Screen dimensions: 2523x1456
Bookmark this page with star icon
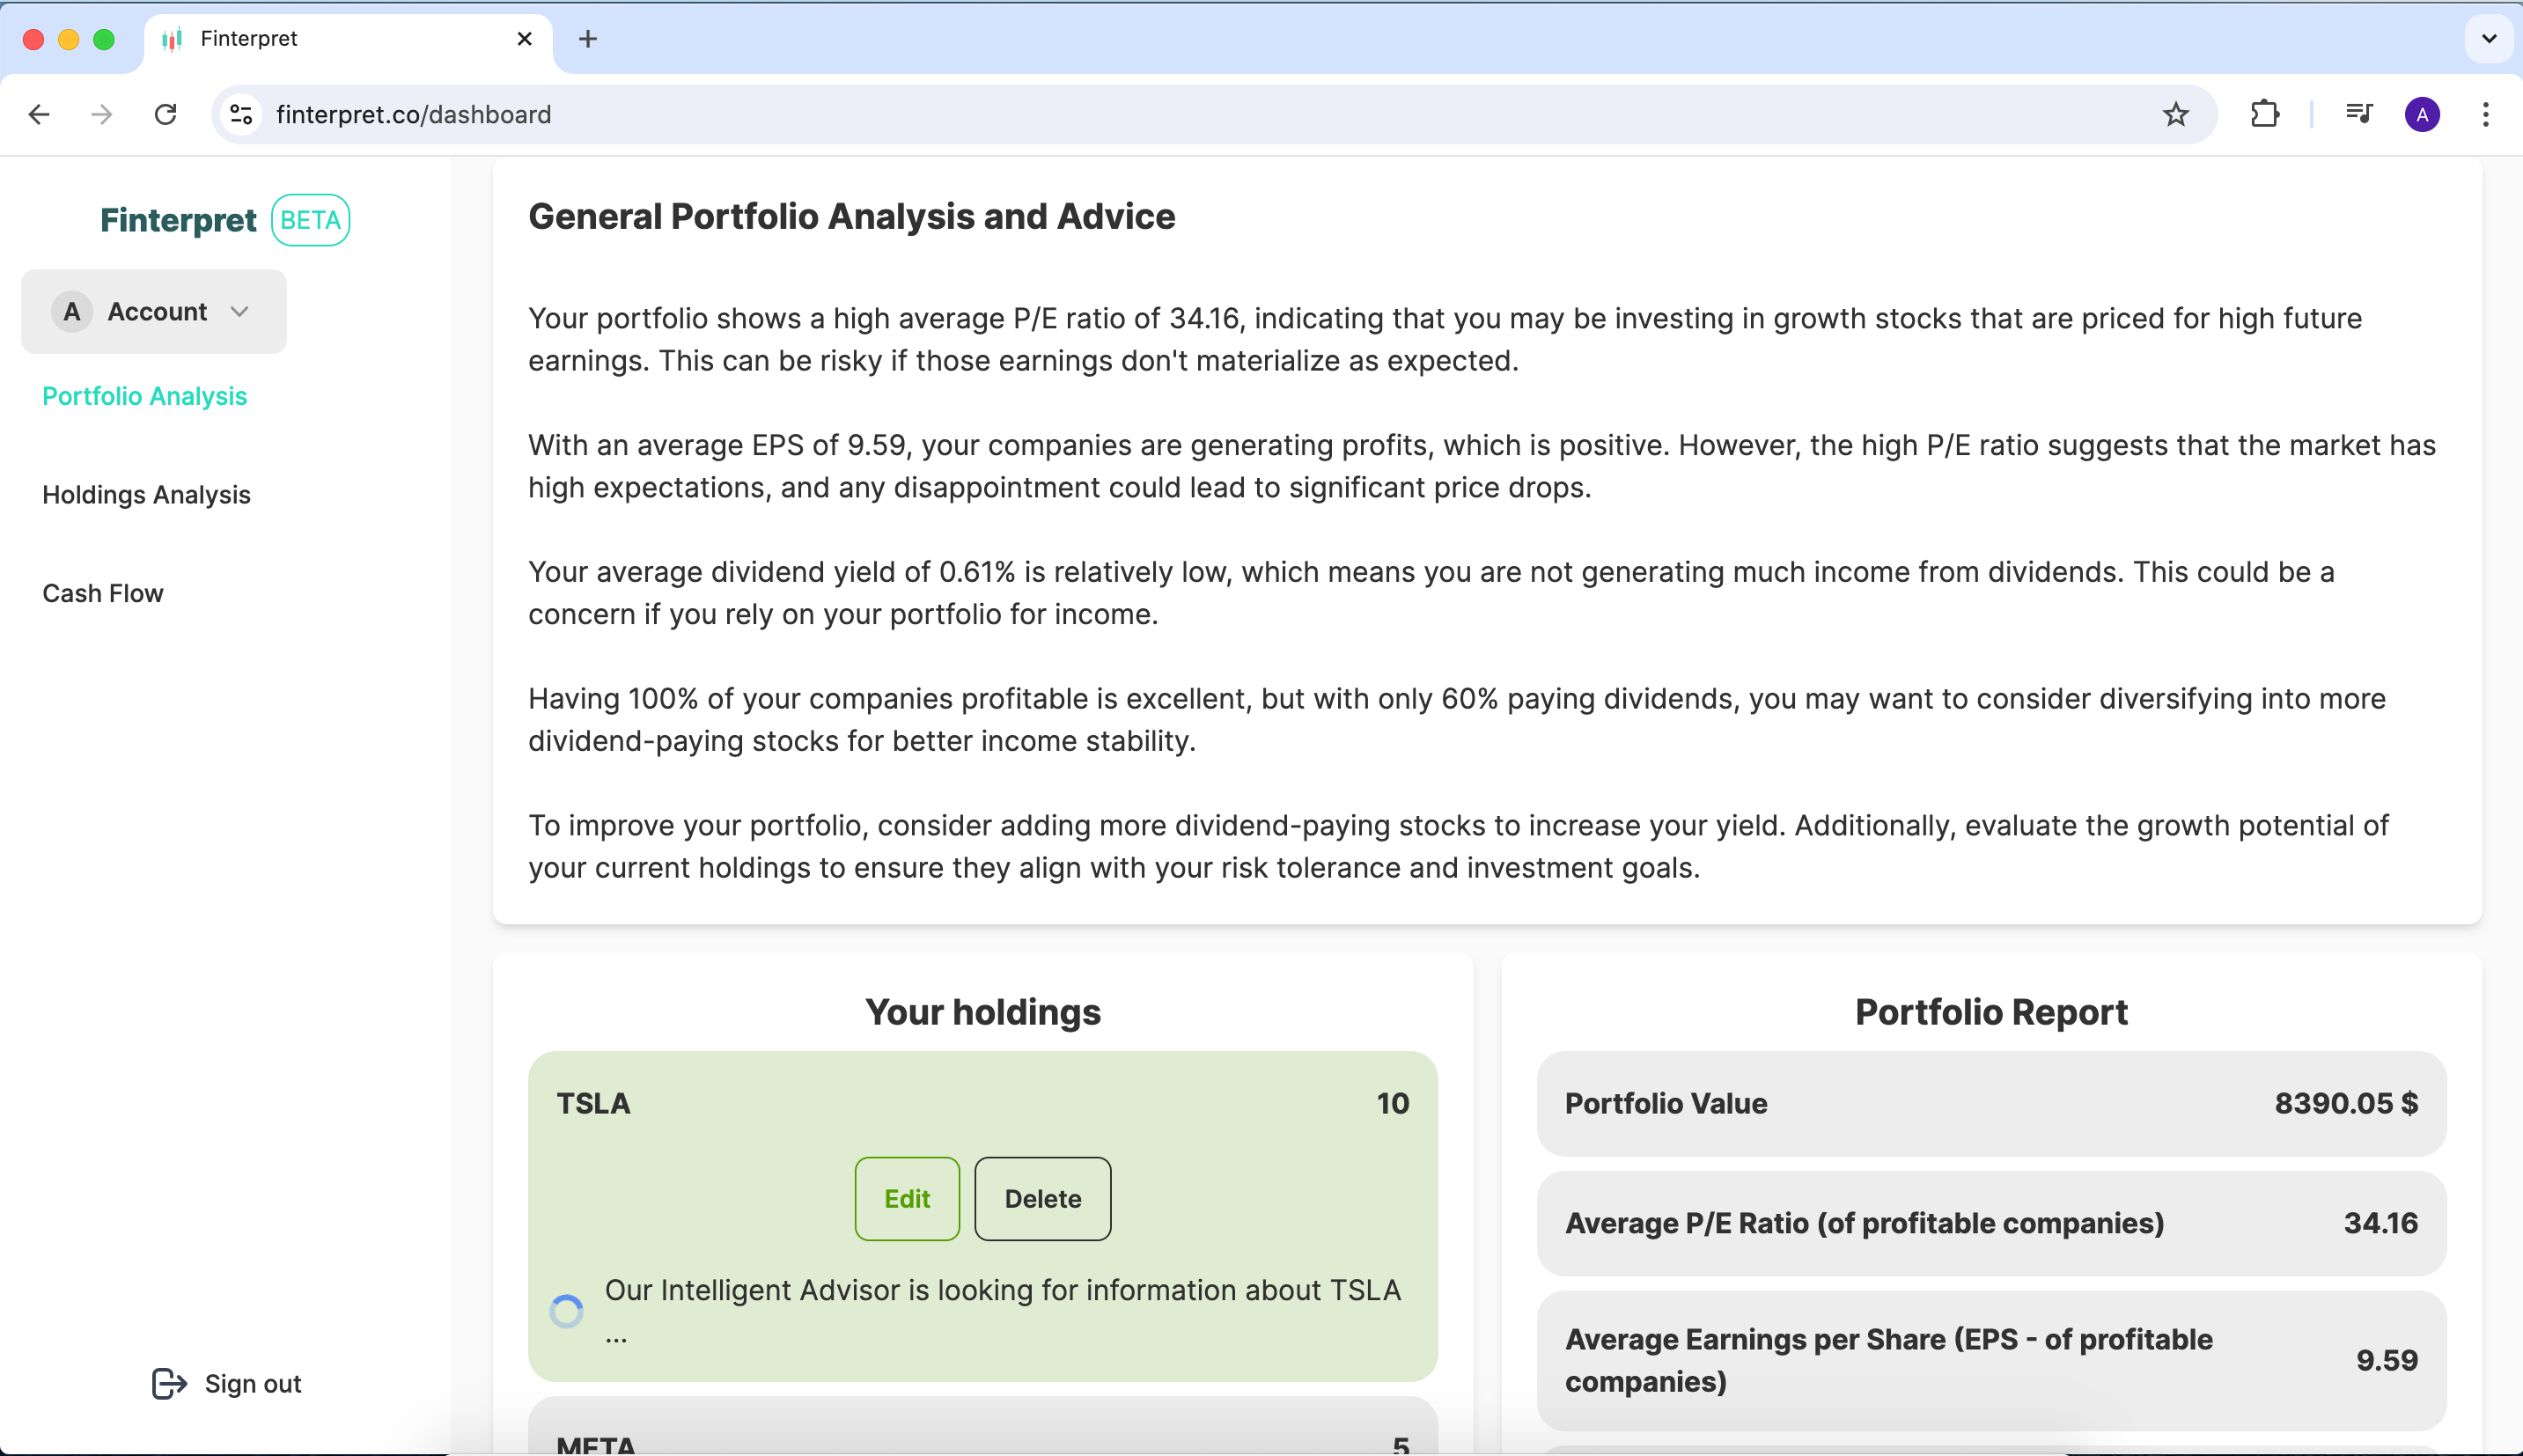click(x=2176, y=114)
